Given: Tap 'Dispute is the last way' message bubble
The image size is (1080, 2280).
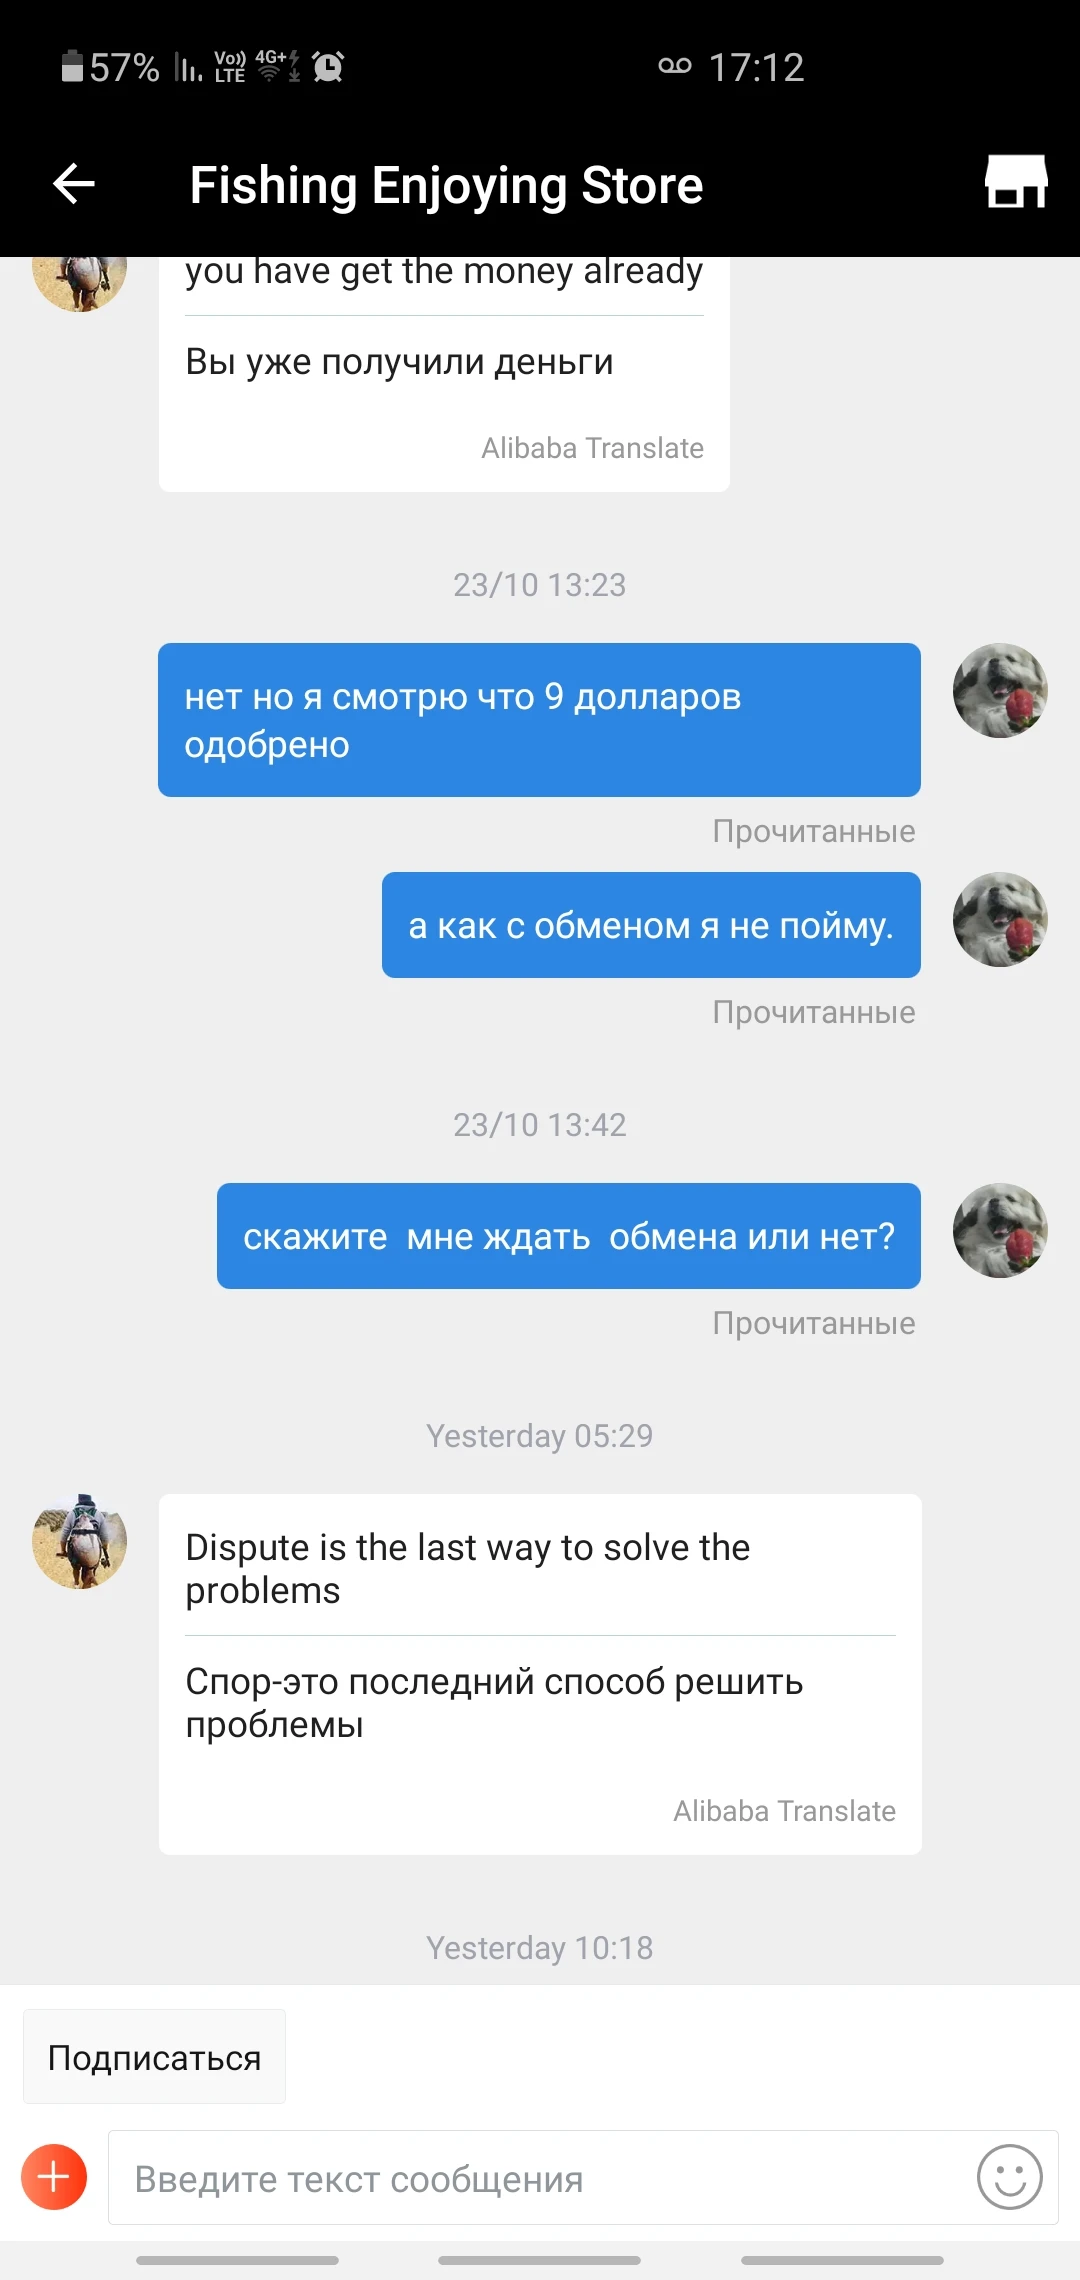Looking at the screenshot, I should [540, 1674].
